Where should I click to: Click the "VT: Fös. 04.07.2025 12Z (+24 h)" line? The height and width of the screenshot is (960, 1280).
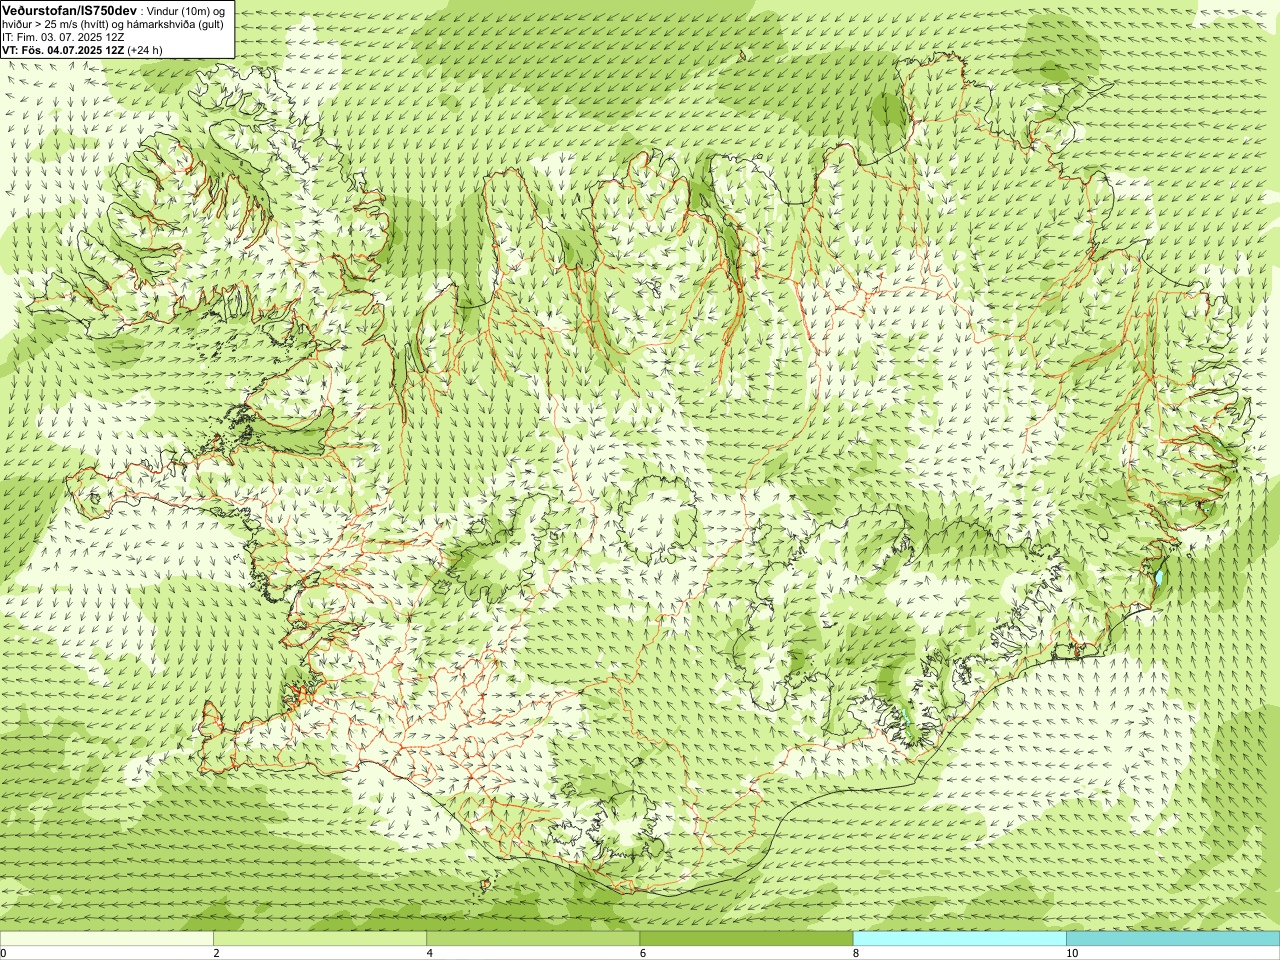point(83,50)
